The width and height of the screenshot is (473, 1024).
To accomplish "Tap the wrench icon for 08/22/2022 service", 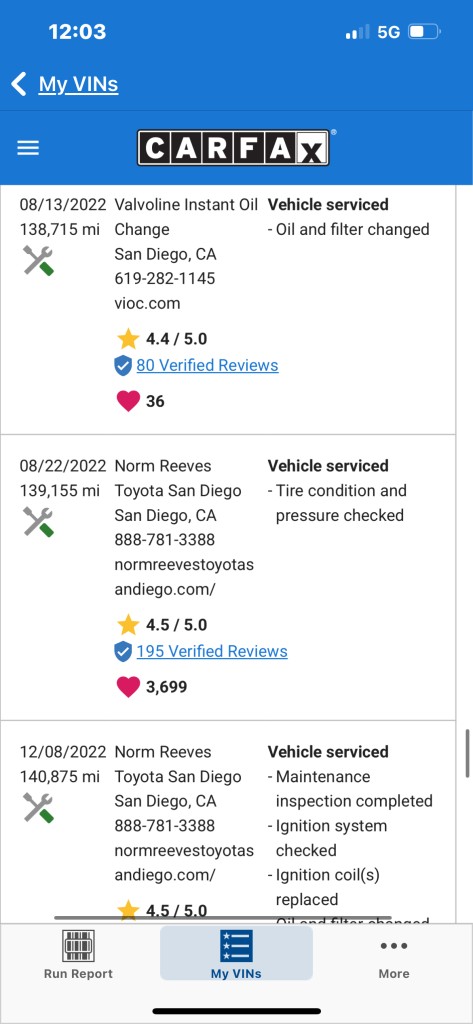I will point(38,522).
